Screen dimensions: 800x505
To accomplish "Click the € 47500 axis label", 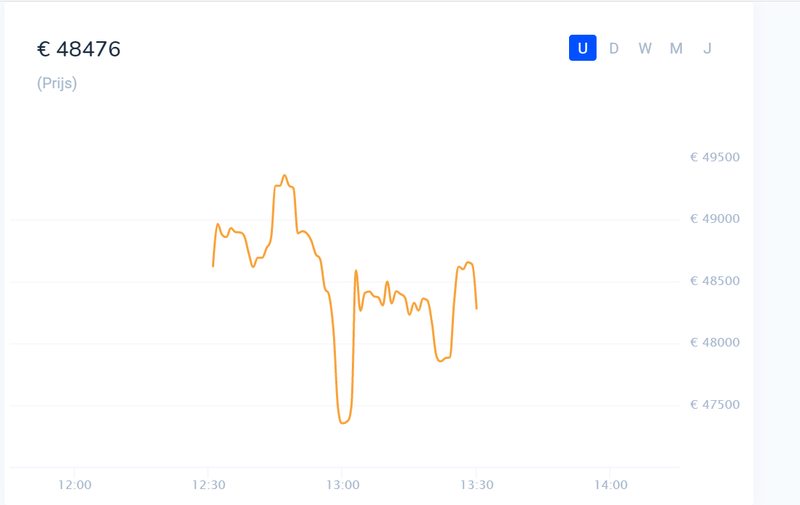I will pyautogui.click(x=715, y=405).
